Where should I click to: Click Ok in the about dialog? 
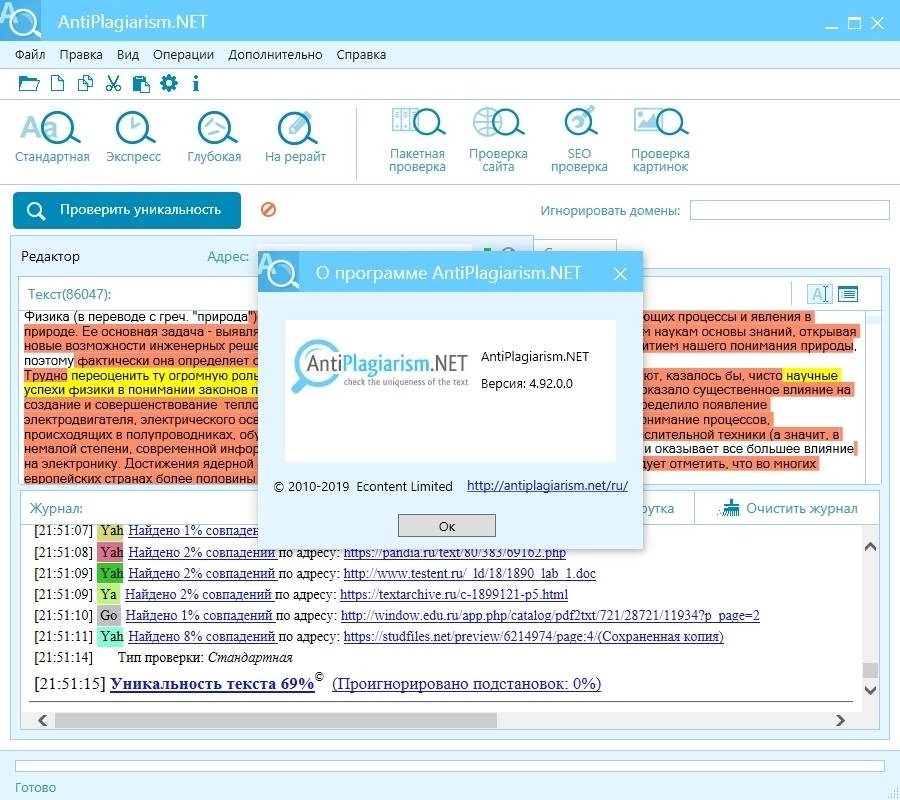447,526
